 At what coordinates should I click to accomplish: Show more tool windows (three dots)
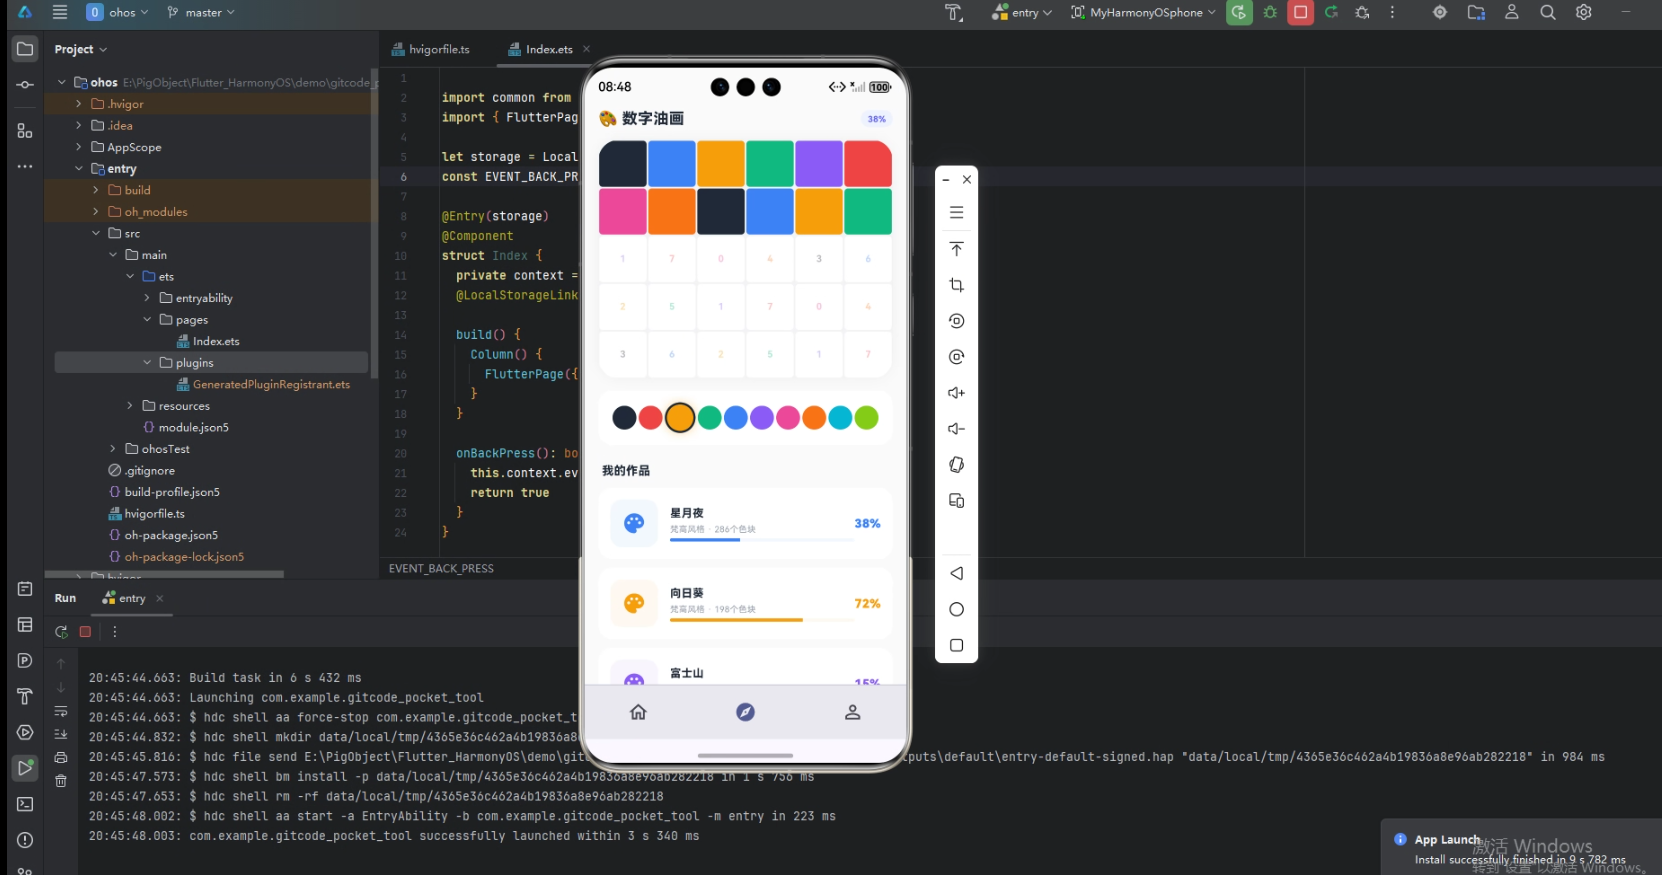[x=25, y=166]
